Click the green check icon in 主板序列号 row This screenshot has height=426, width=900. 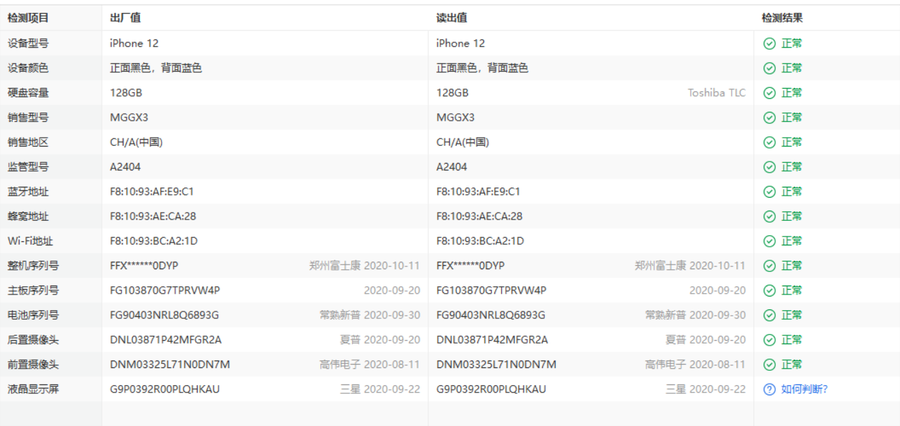(769, 290)
